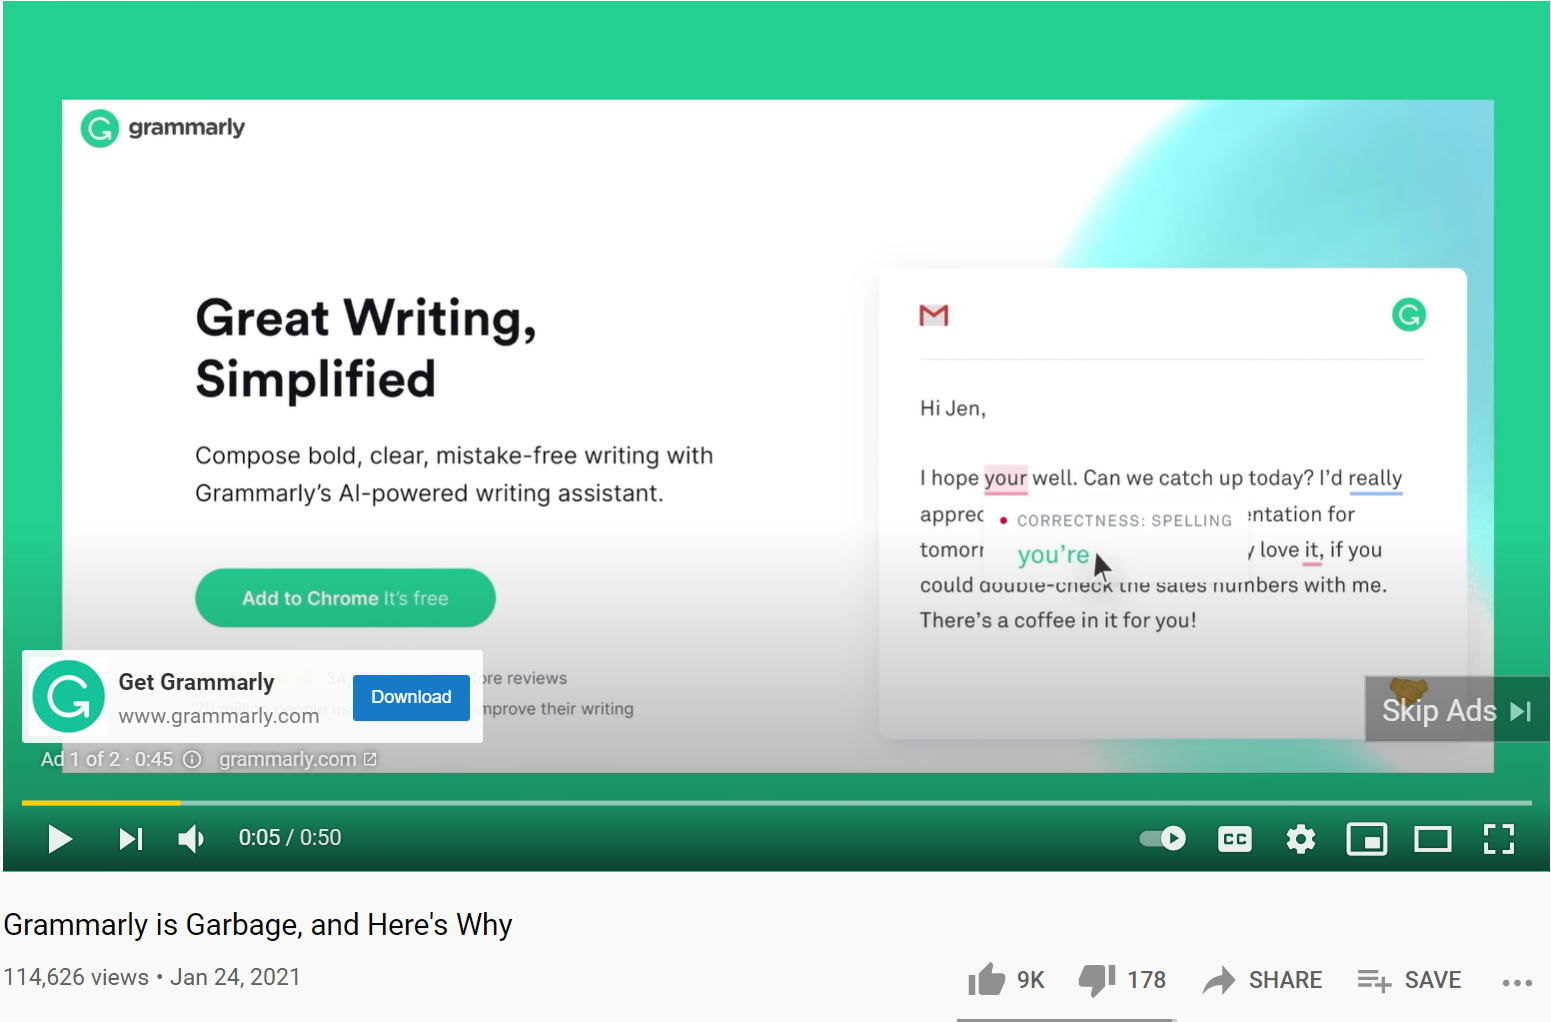Play the video
This screenshot has height=1022, width=1551.
[60, 838]
